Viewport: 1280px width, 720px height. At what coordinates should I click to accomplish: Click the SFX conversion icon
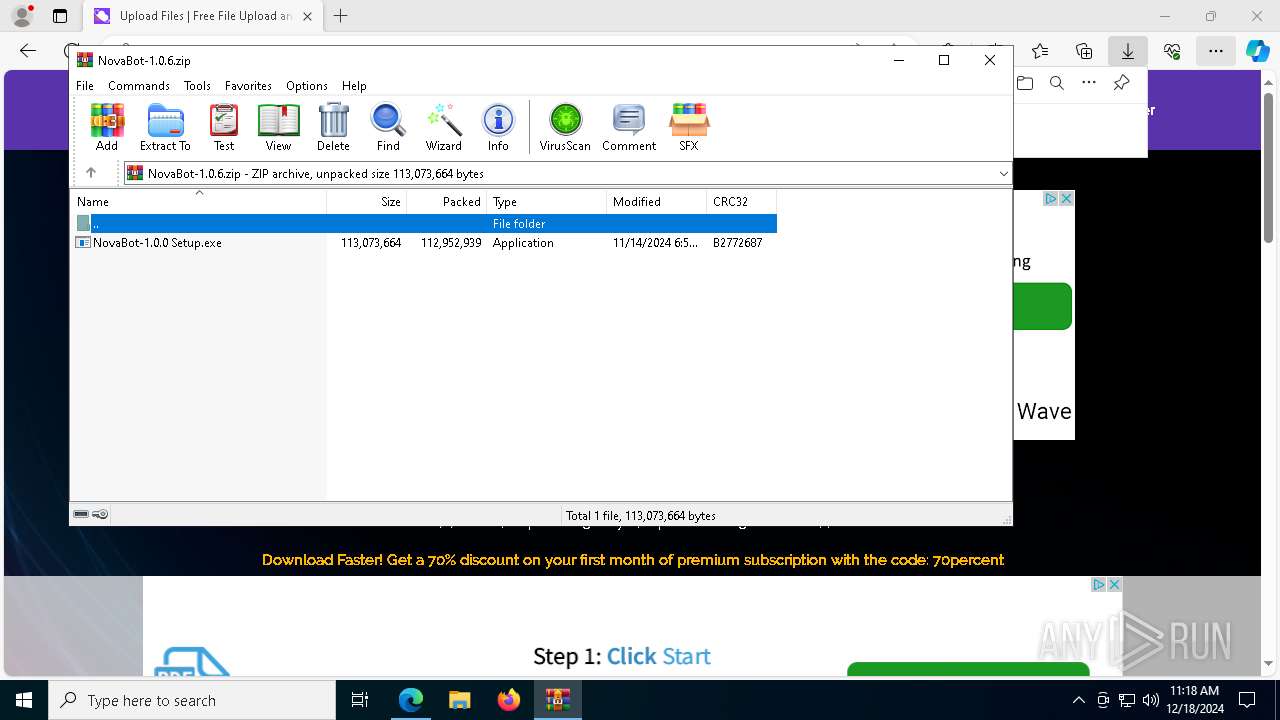(x=689, y=127)
